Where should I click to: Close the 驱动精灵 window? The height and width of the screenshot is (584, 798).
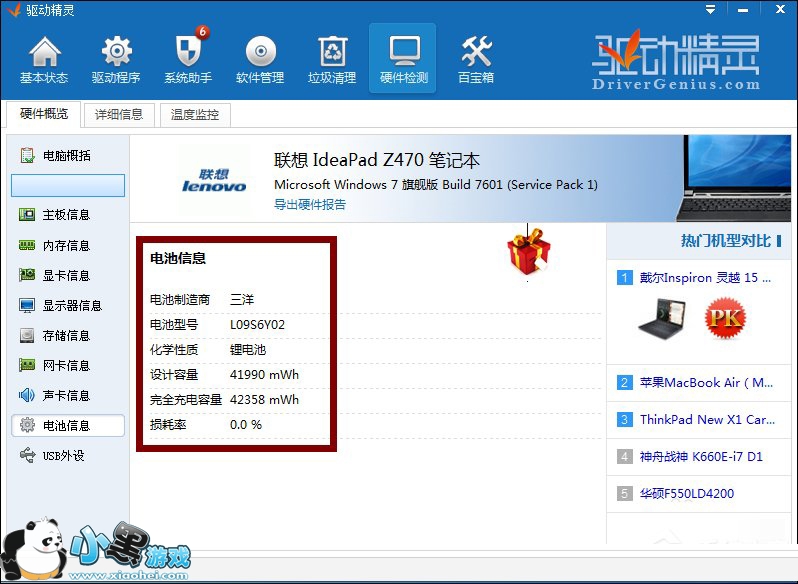(780, 9)
